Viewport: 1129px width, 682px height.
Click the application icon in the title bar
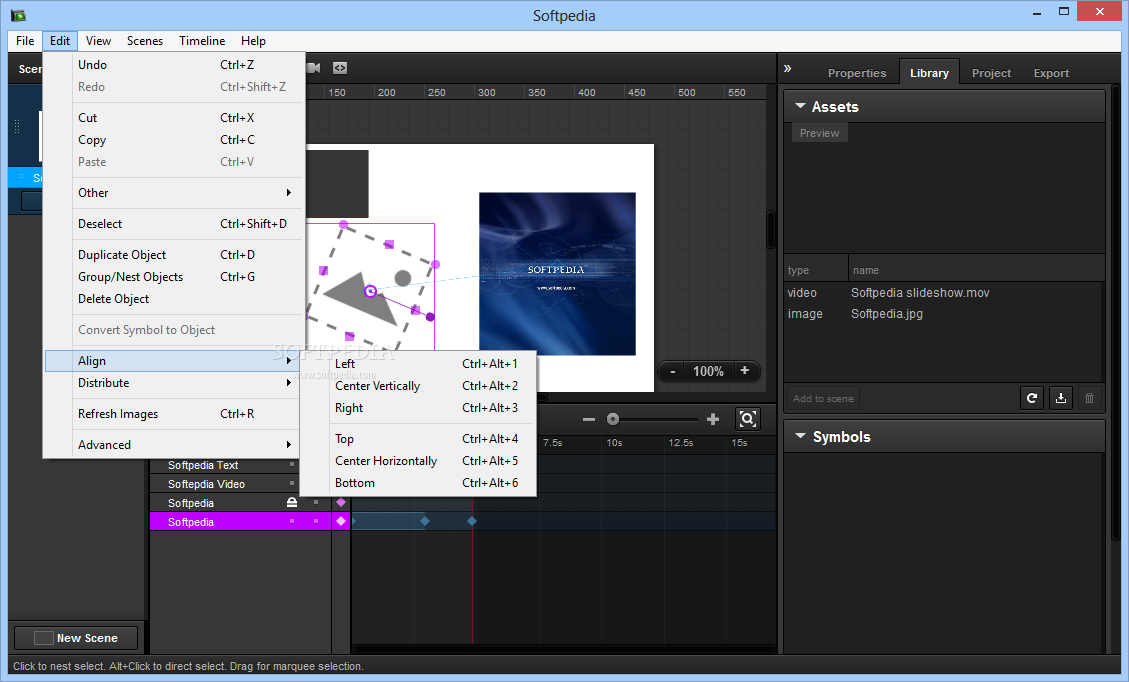click(18, 15)
